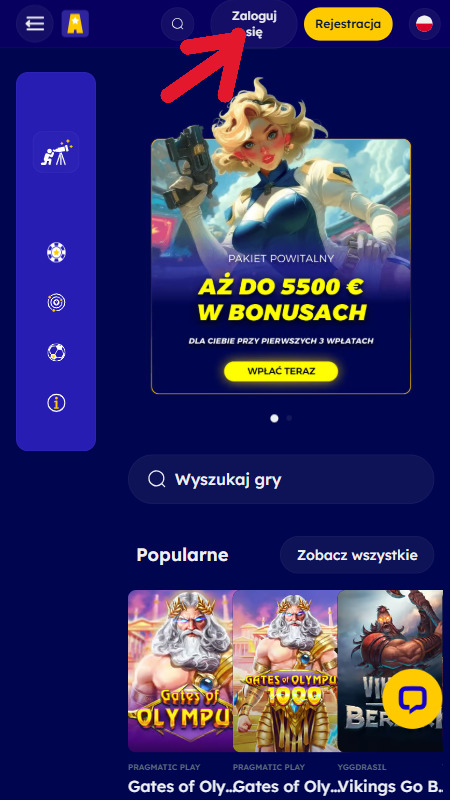The width and height of the screenshot is (450, 800).
Task: Open the Gates of Olympus 1000 thumbnail
Action: [286, 671]
